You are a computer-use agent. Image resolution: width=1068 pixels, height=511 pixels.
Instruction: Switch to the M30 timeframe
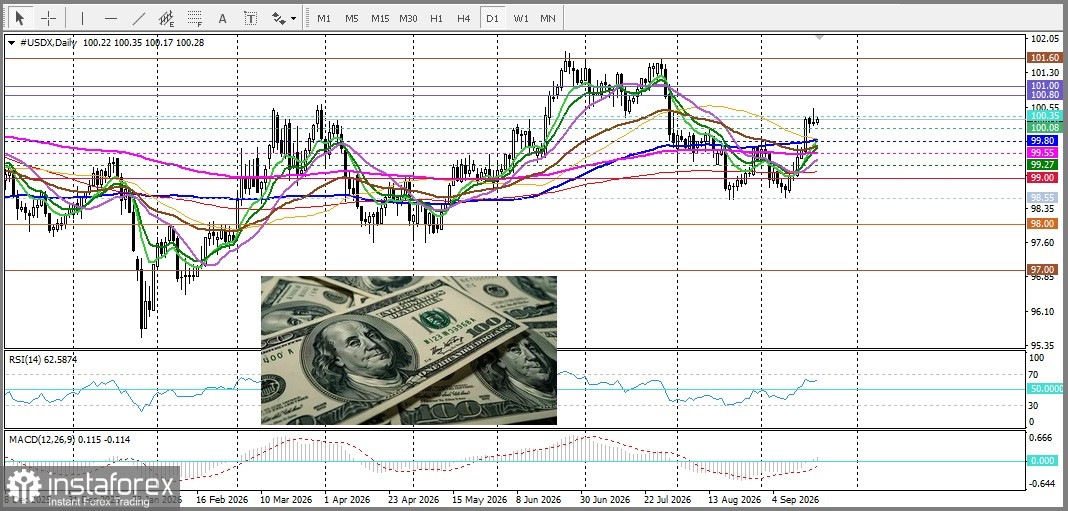point(408,18)
